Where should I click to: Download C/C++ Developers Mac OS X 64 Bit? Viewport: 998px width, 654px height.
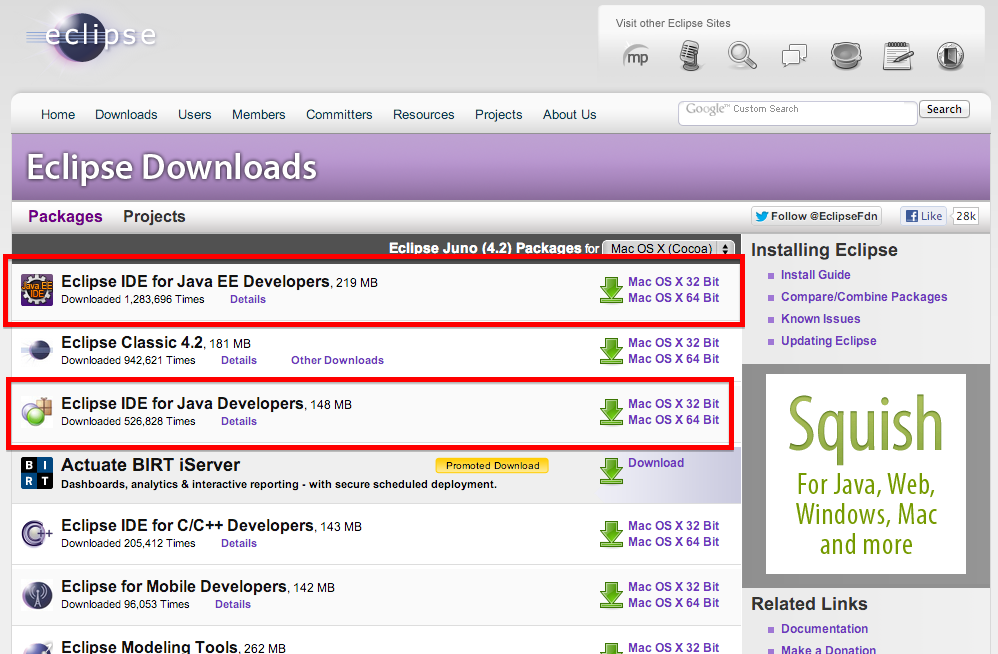[673, 542]
